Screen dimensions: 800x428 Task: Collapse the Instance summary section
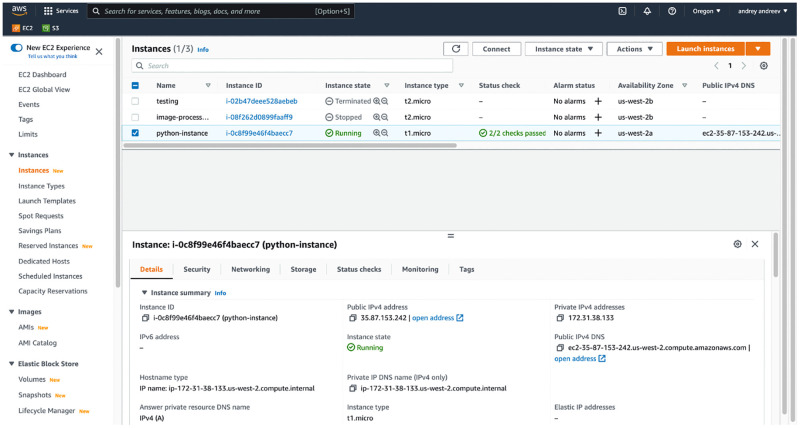(x=144, y=293)
